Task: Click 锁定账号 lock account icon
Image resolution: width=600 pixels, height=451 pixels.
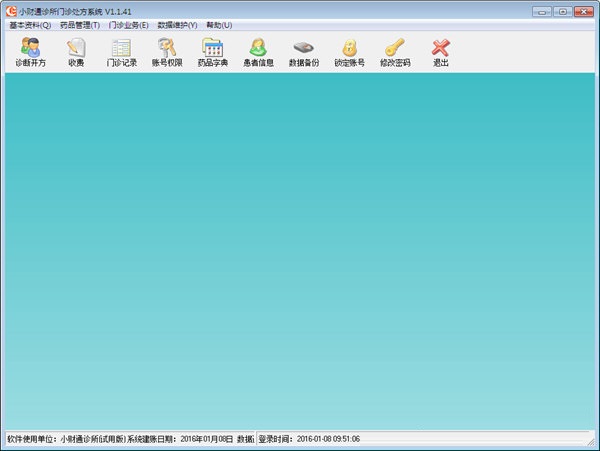Action: coord(349,52)
